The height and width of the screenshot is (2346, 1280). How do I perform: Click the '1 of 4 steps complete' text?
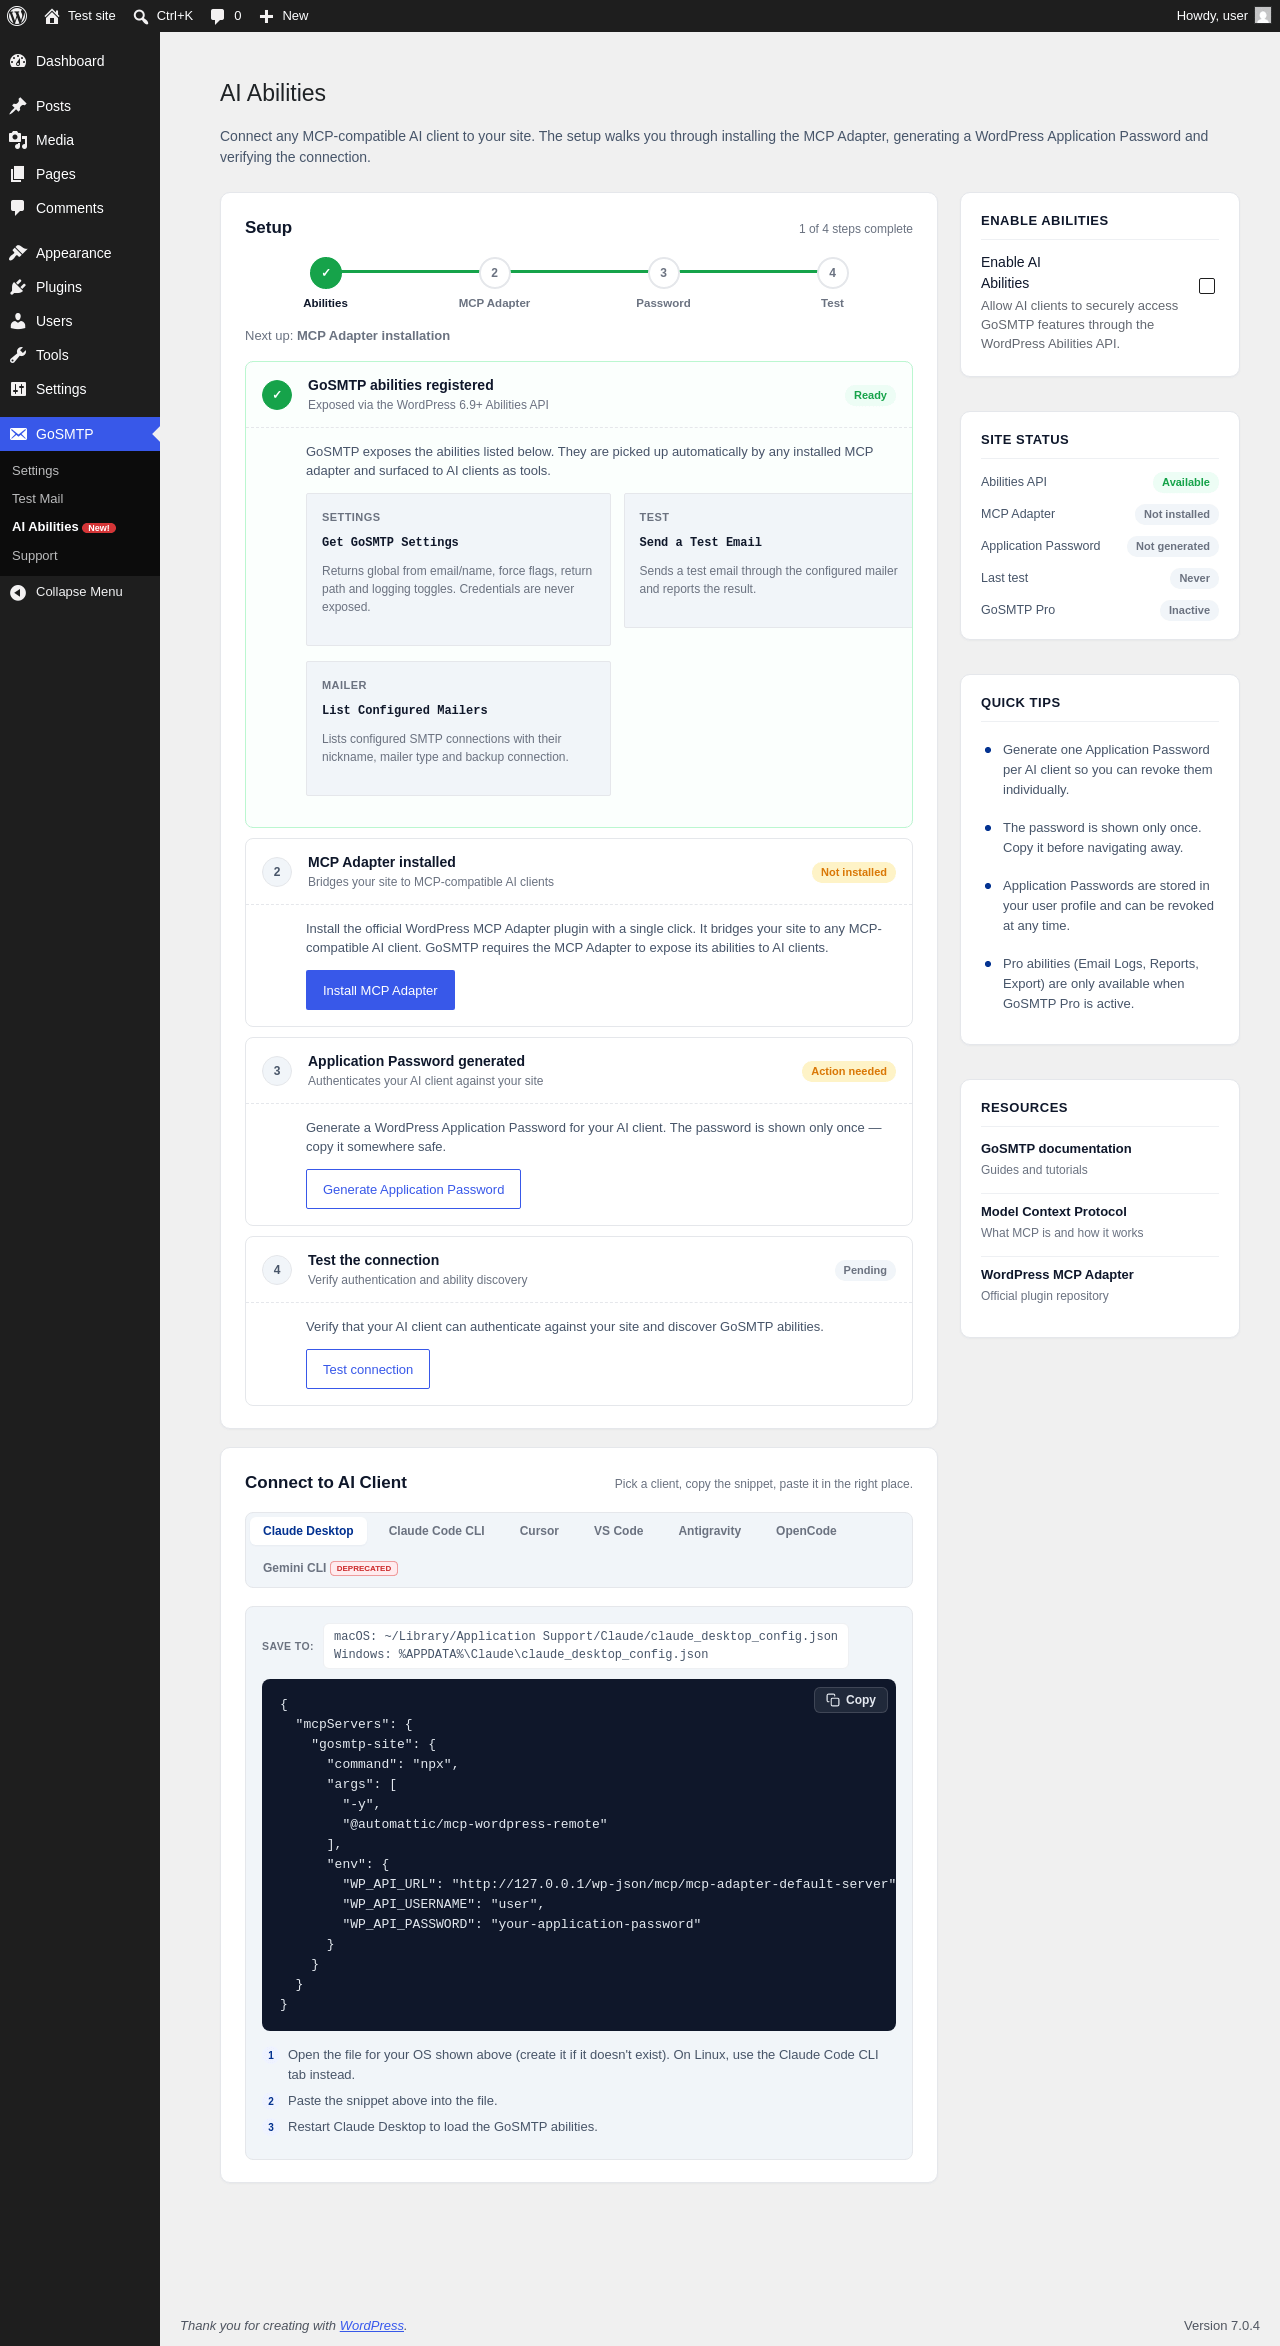(x=856, y=229)
